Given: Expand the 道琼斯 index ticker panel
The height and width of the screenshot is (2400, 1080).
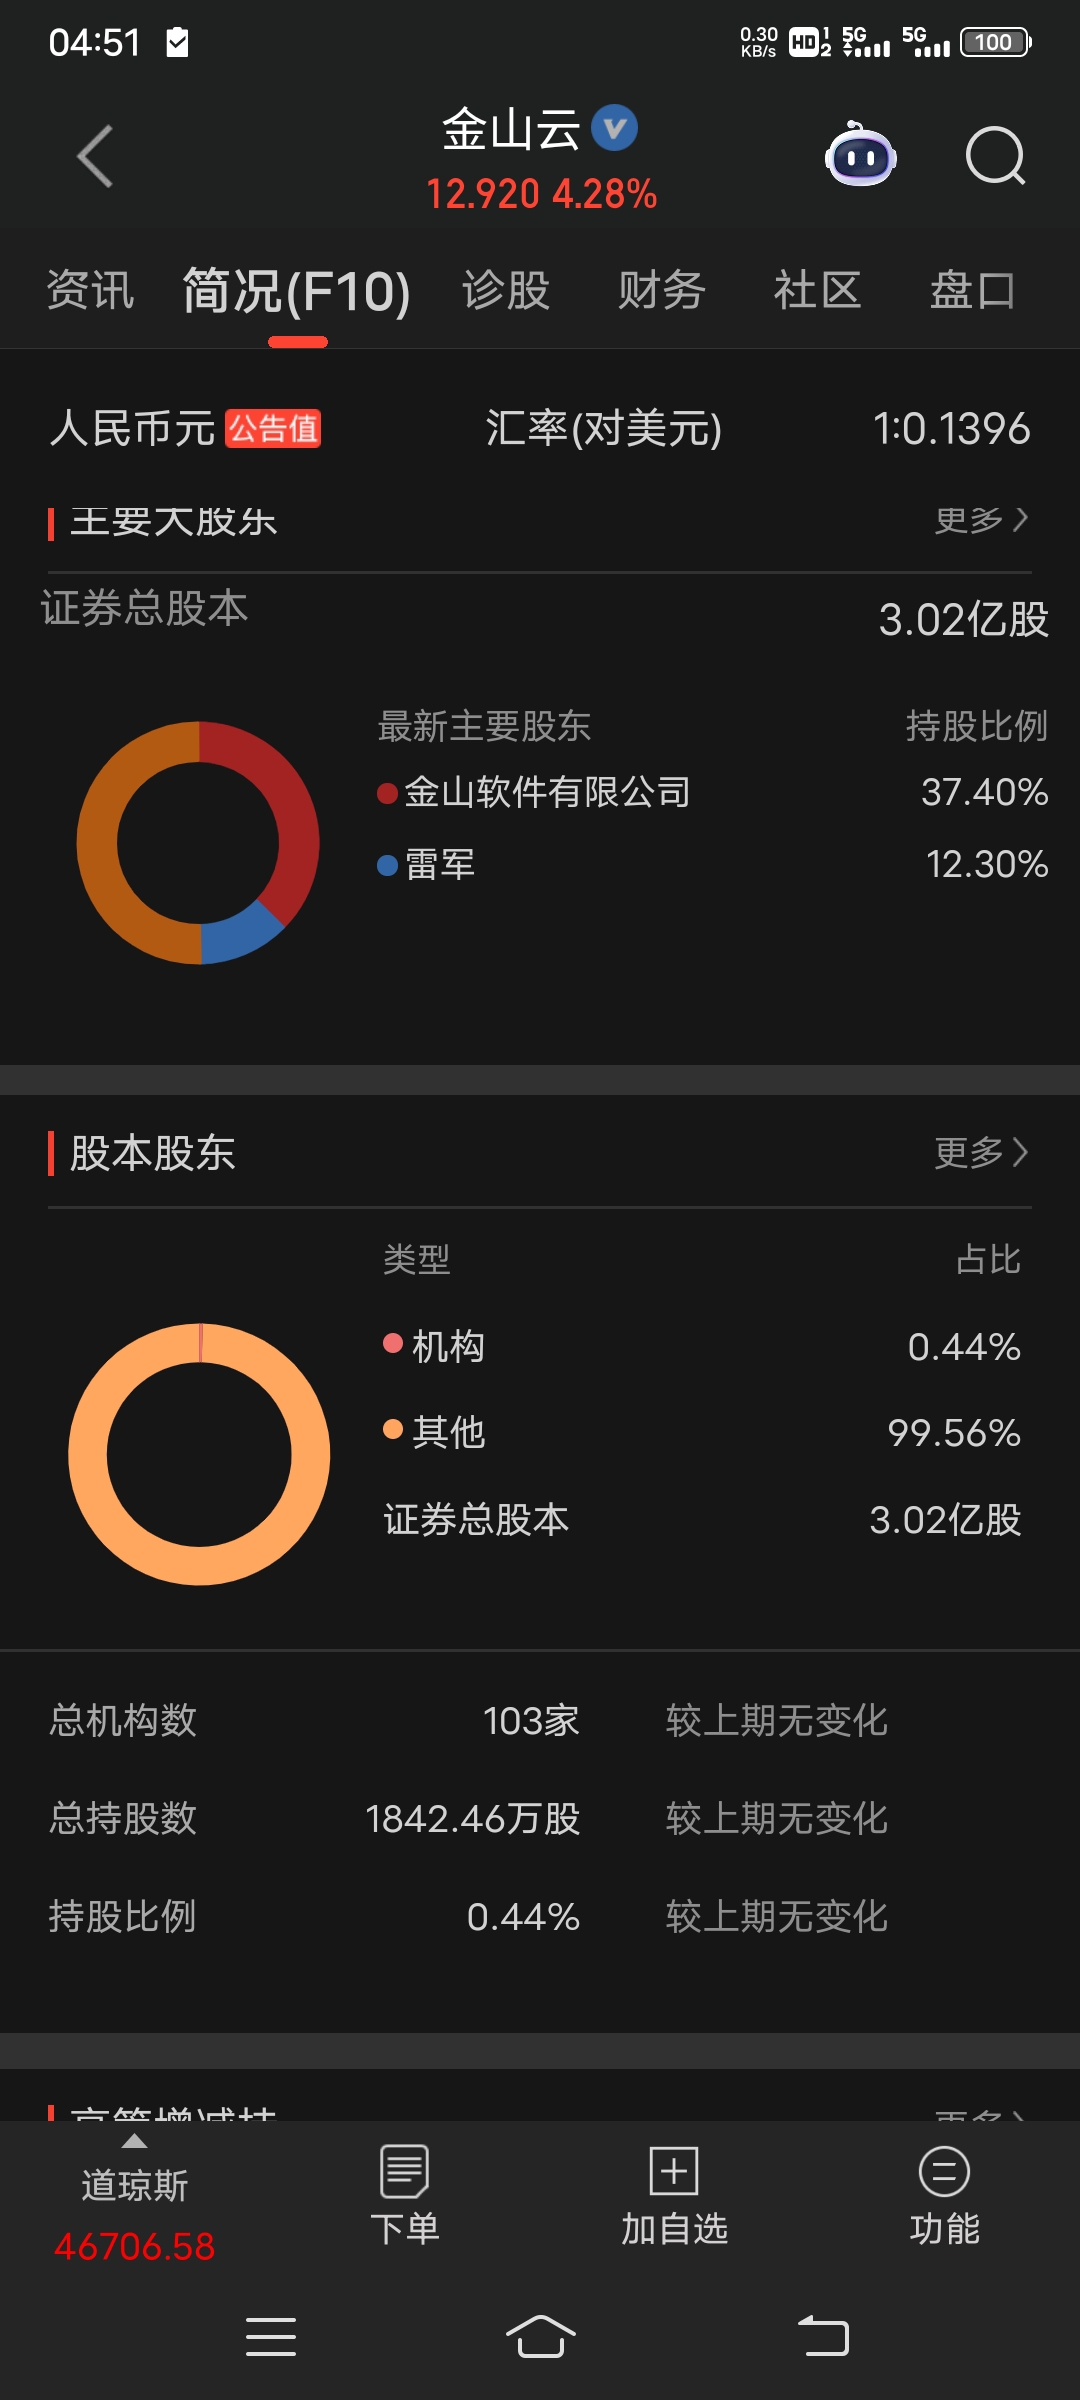Looking at the screenshot, I should click(x=134, y=2142).
